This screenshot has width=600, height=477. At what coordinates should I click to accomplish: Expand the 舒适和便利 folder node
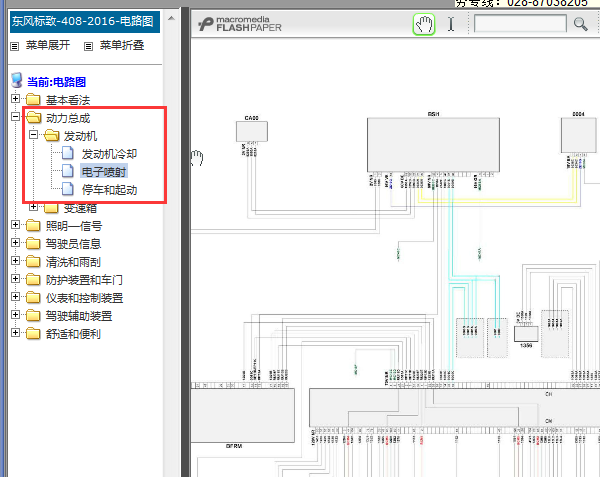pos(15,334)
